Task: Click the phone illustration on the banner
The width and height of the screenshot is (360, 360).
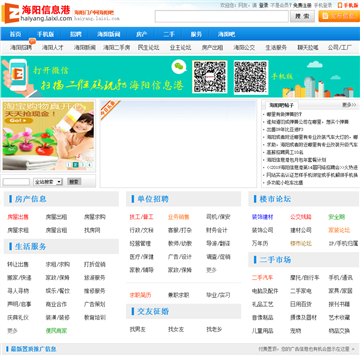Action: 18,75
